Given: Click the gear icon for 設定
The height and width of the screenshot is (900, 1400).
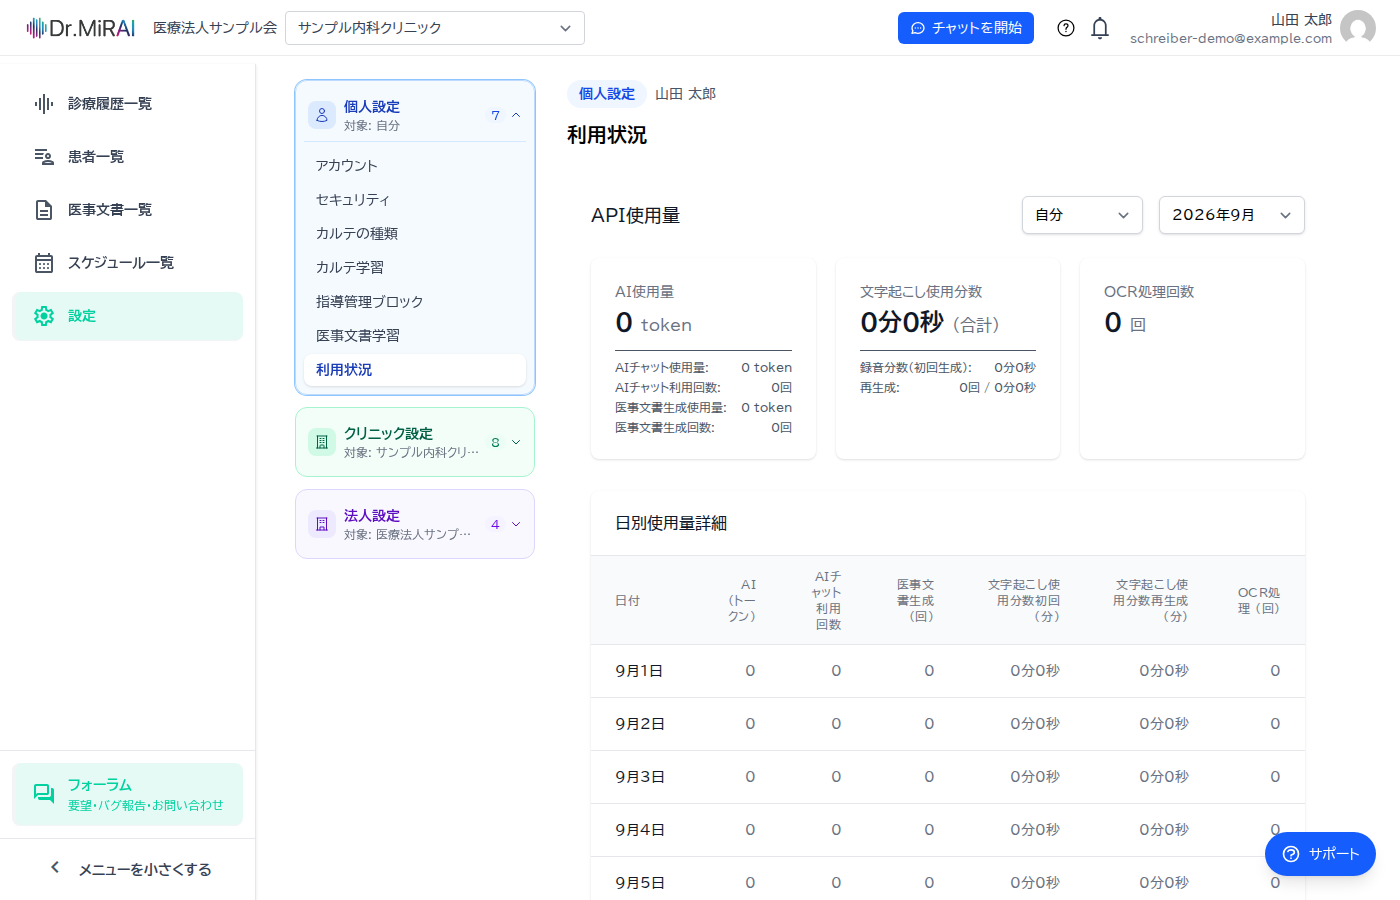Looking at the screenshot, I should (x=44, y=316).
